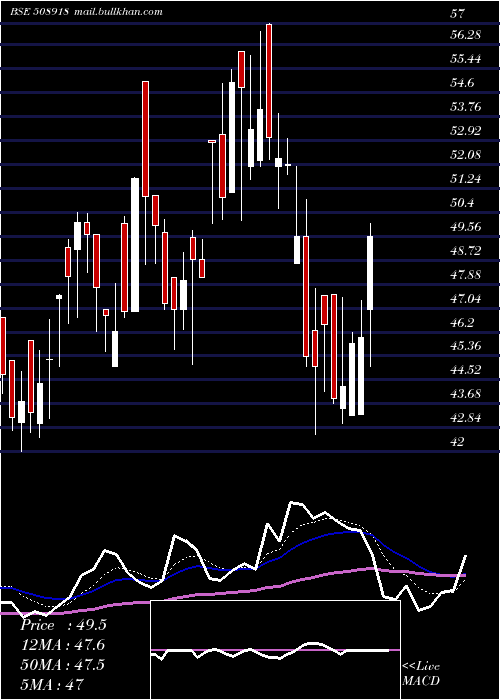Click the Price : 49.5 readout
500x700 pixels.
tap(63, 625)
